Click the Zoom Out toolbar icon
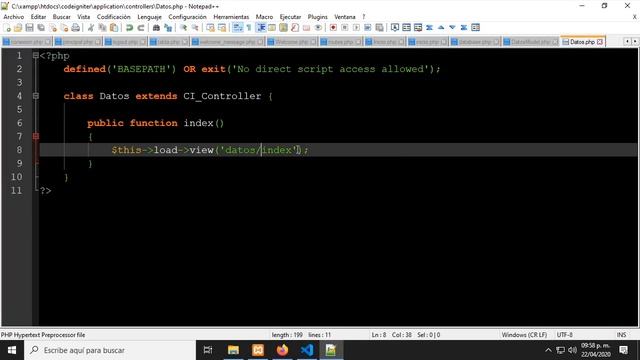The width and height of the screenshot is (640, 360). (x=195, y=28)
